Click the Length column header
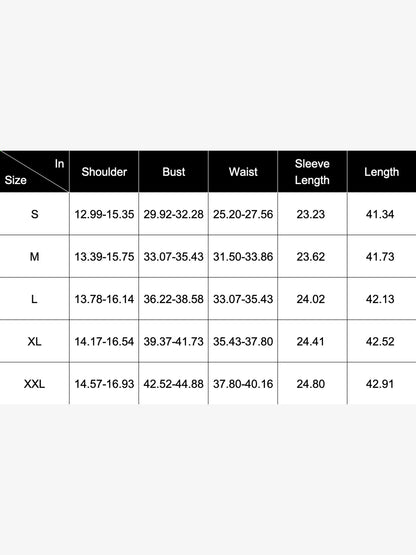 click(382, 172)
